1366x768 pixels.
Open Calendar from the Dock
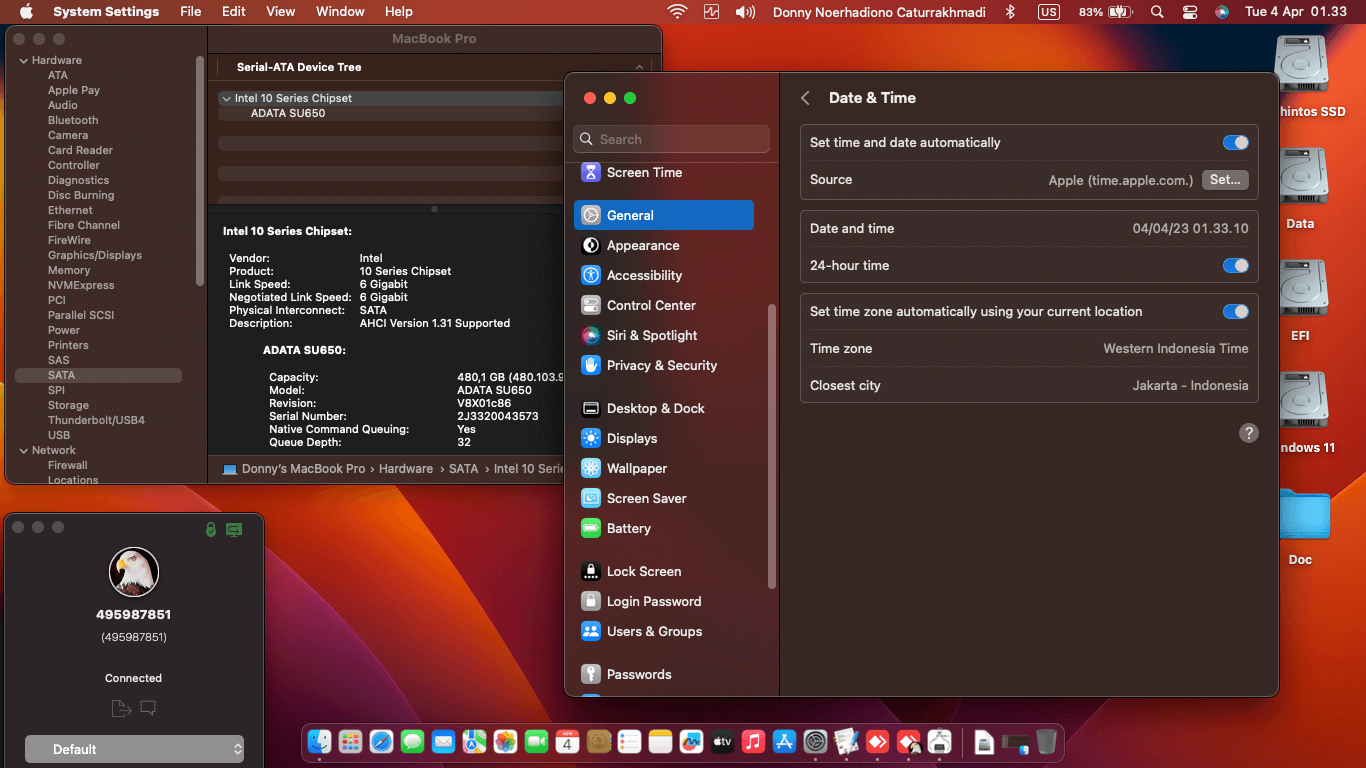(567, 741)
